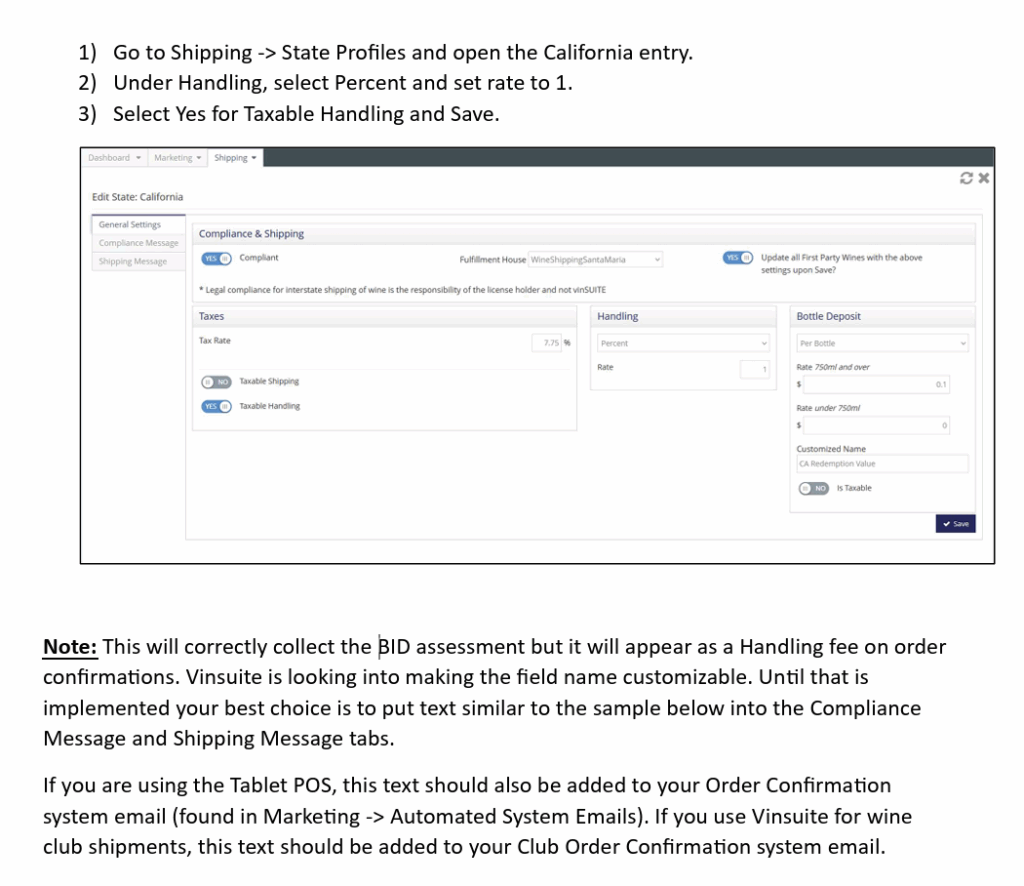Close the Edit State panel with X icon
Viewport: 1024px width, 886px height.
click(x=983, y=179)
